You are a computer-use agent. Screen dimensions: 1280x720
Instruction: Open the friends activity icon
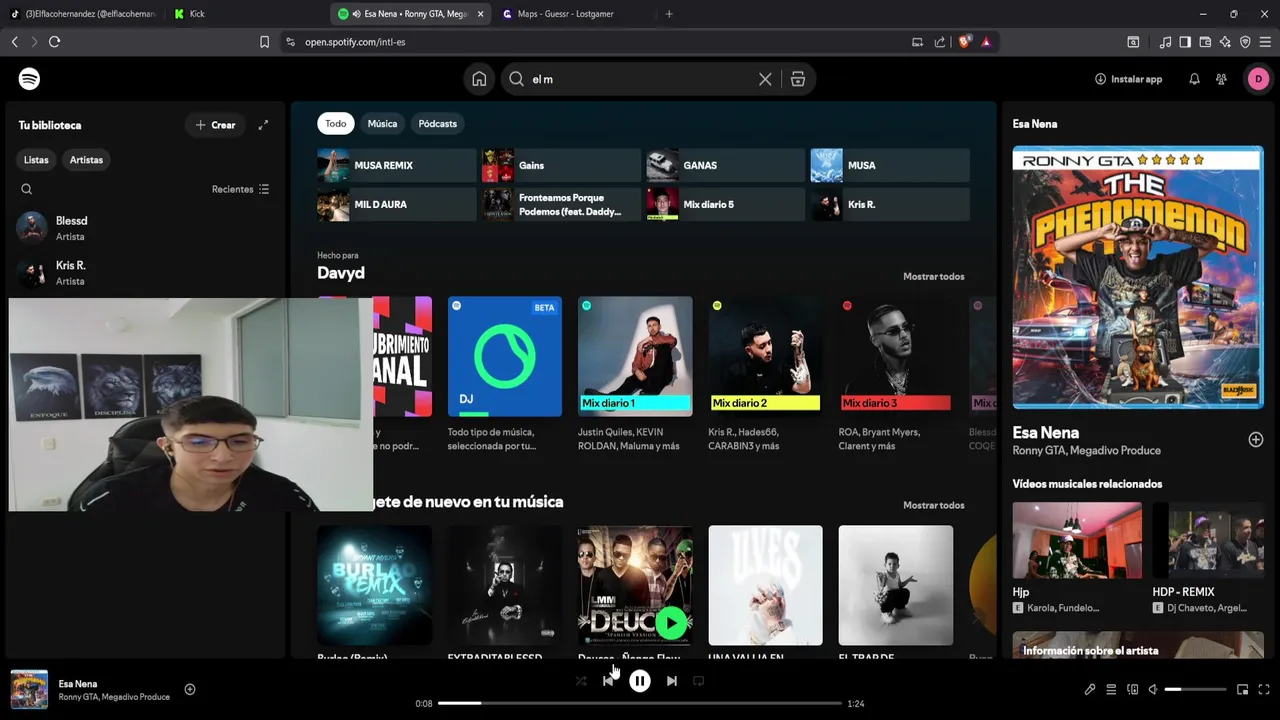tap(1221, 79)
